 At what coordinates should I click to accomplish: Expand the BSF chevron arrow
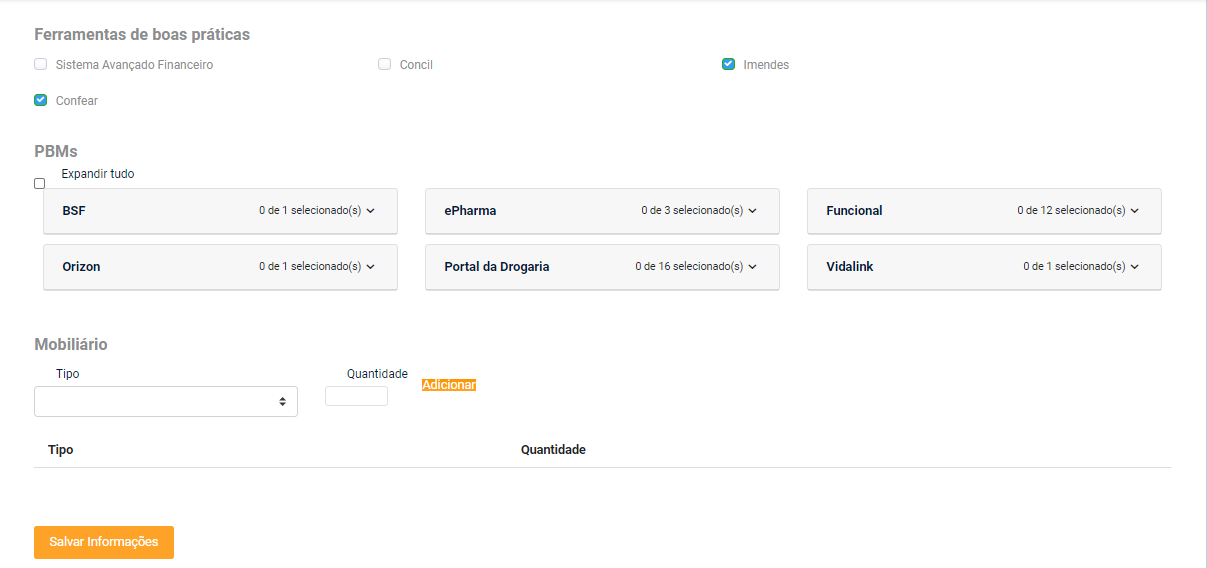(370, 211)
